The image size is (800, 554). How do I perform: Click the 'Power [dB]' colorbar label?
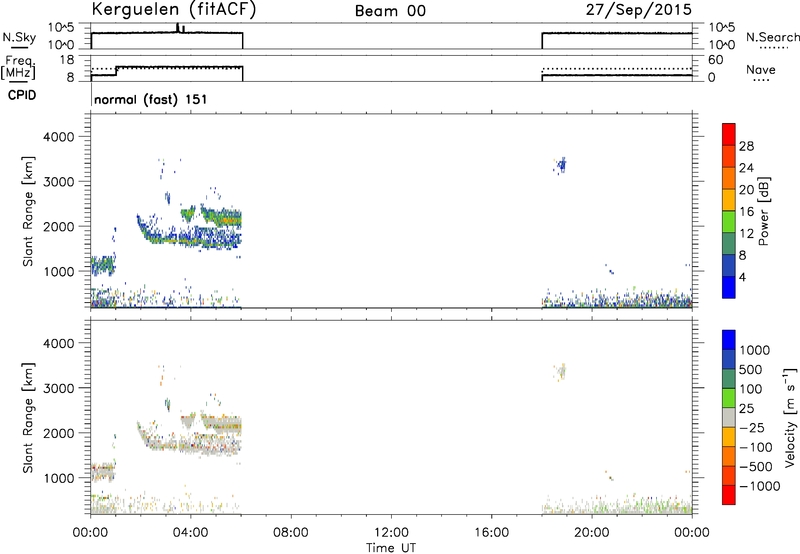763,211
